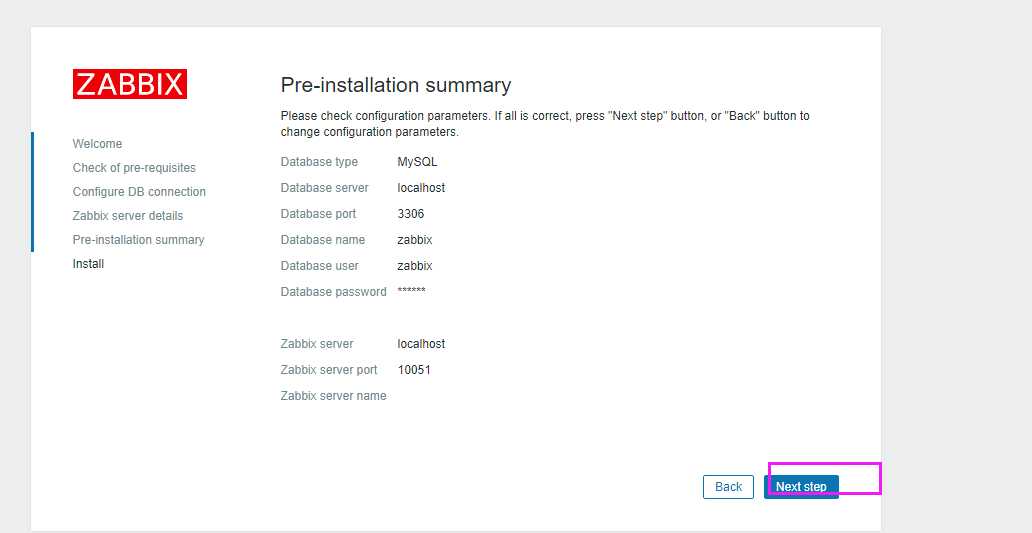Click the Zabbix server name label
Screen dimensions: 1032x533
(333, 396)
